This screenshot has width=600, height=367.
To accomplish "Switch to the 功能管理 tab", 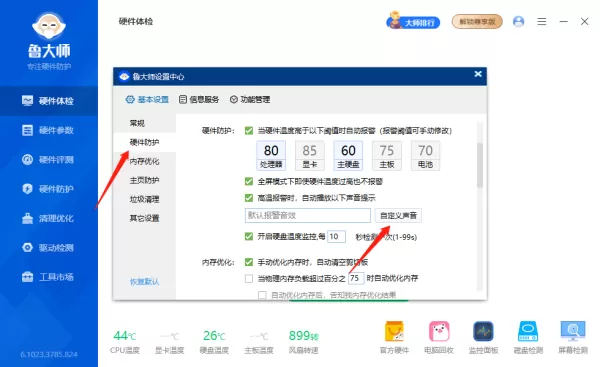I will coord(250,99).
